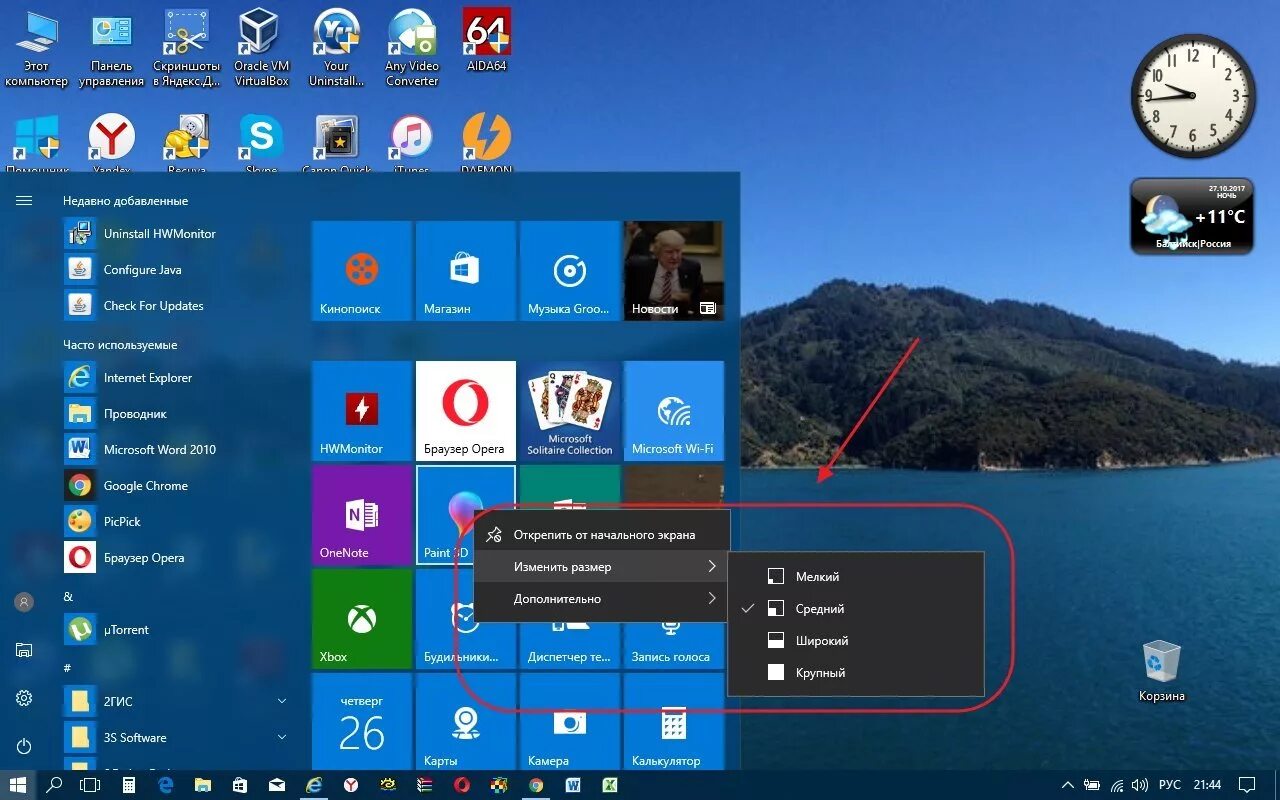Open the Карты maps tile
The image size is (1280, 800).
466,723
